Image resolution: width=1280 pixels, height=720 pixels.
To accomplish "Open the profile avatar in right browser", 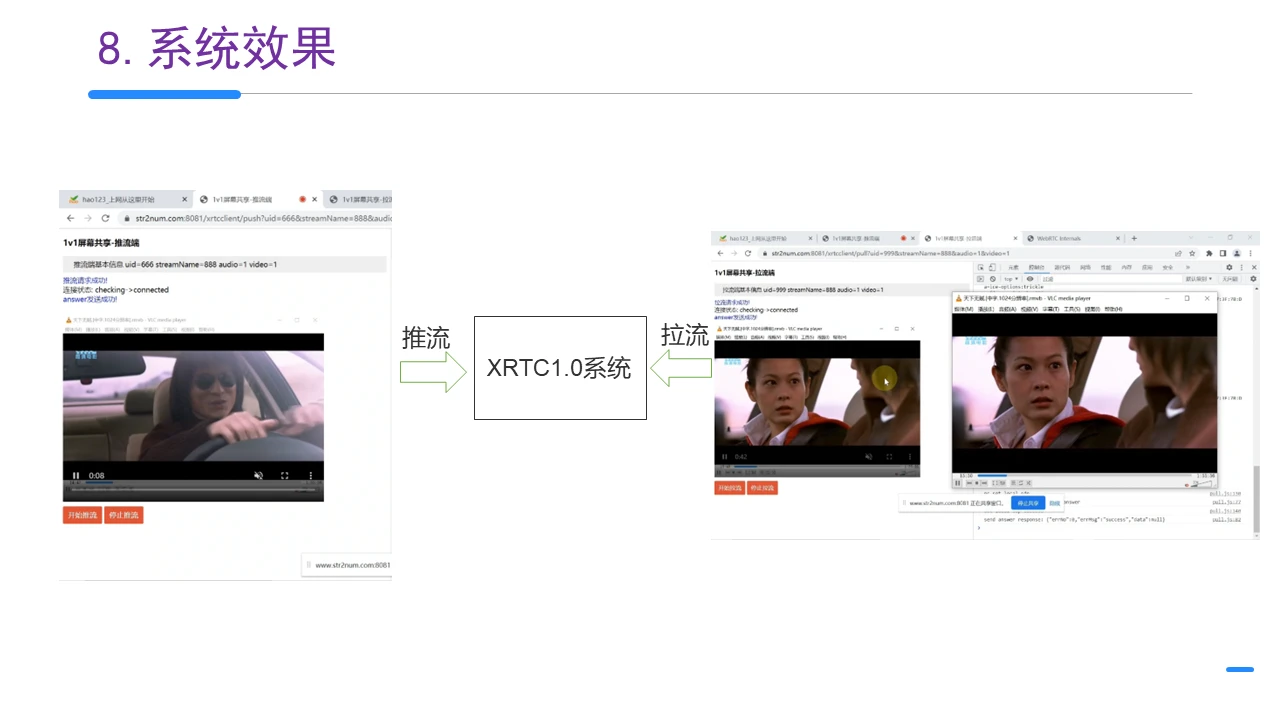I will (1237, 253).
